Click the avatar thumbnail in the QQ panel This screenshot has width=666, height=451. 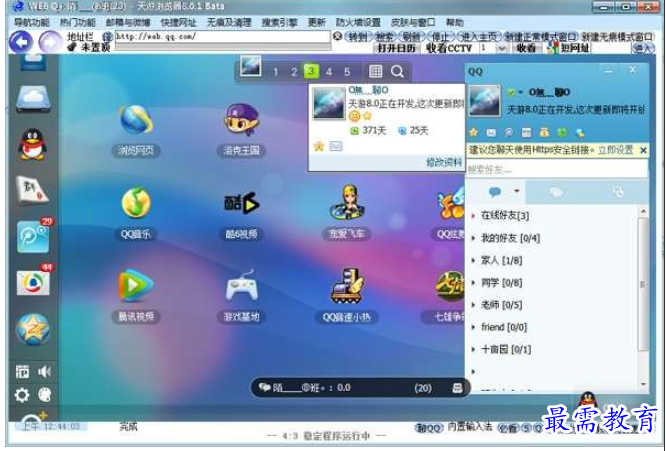coord(484,101)
